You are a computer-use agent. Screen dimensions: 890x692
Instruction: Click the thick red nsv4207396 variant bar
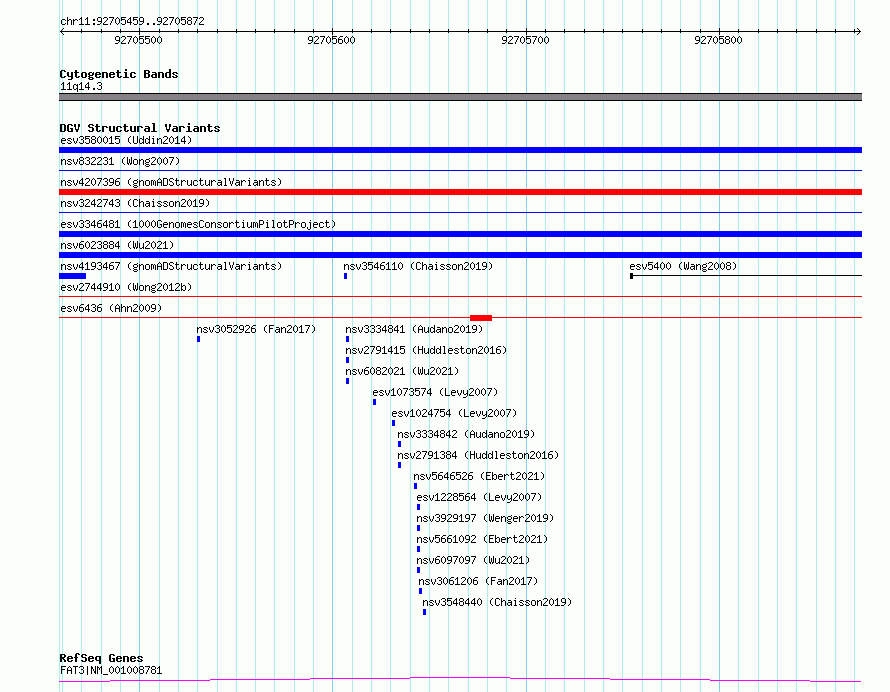point(460,192)
